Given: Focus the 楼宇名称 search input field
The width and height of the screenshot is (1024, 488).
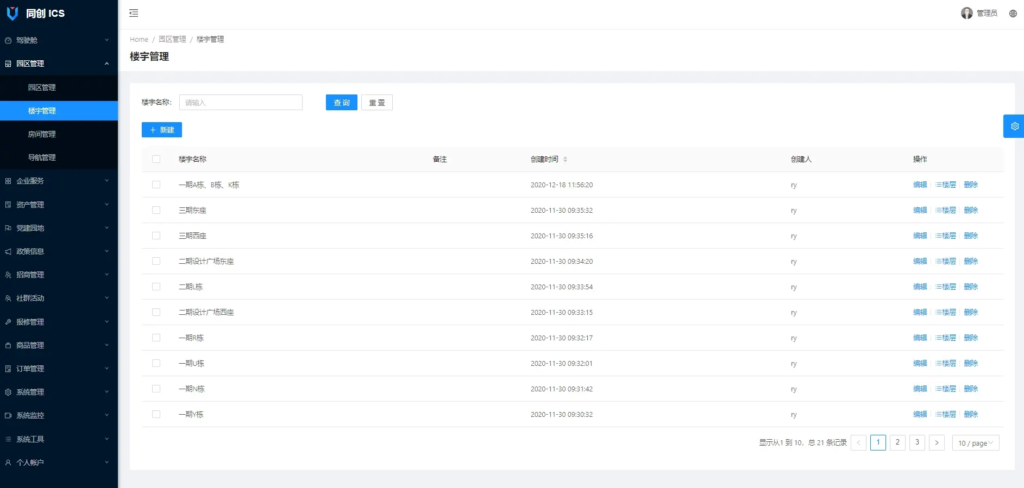Looking at the screenshot, I should (241, 102).
